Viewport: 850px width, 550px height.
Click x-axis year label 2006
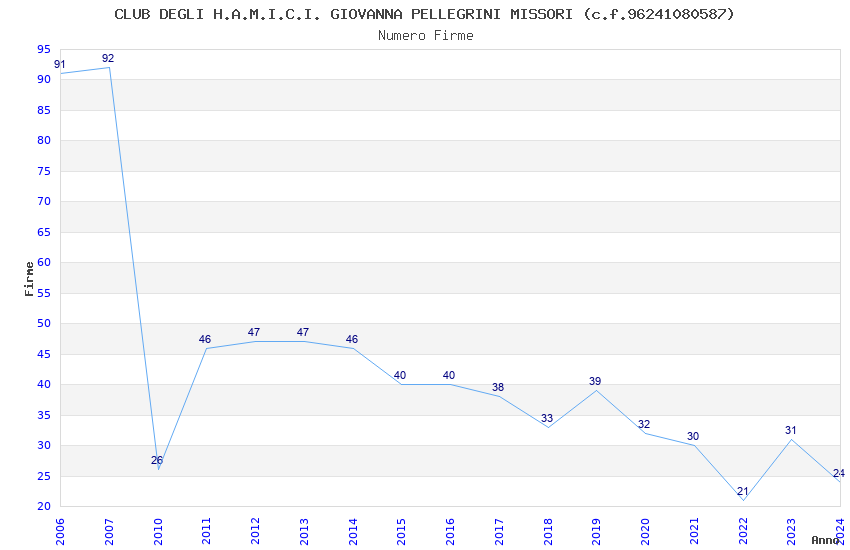(60, 531)
